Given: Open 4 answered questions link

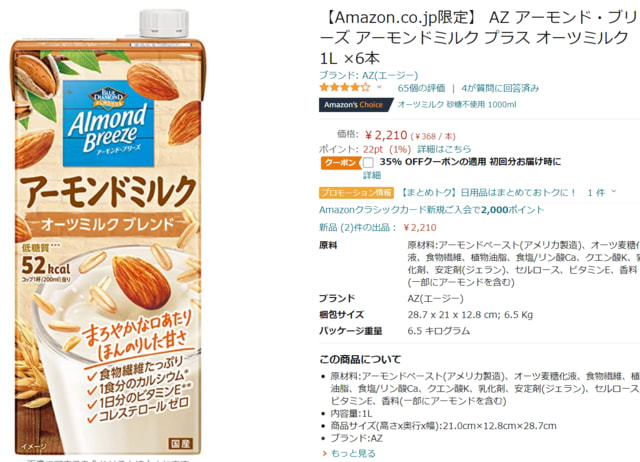Looking at the screenshot, I should point(500,88).
